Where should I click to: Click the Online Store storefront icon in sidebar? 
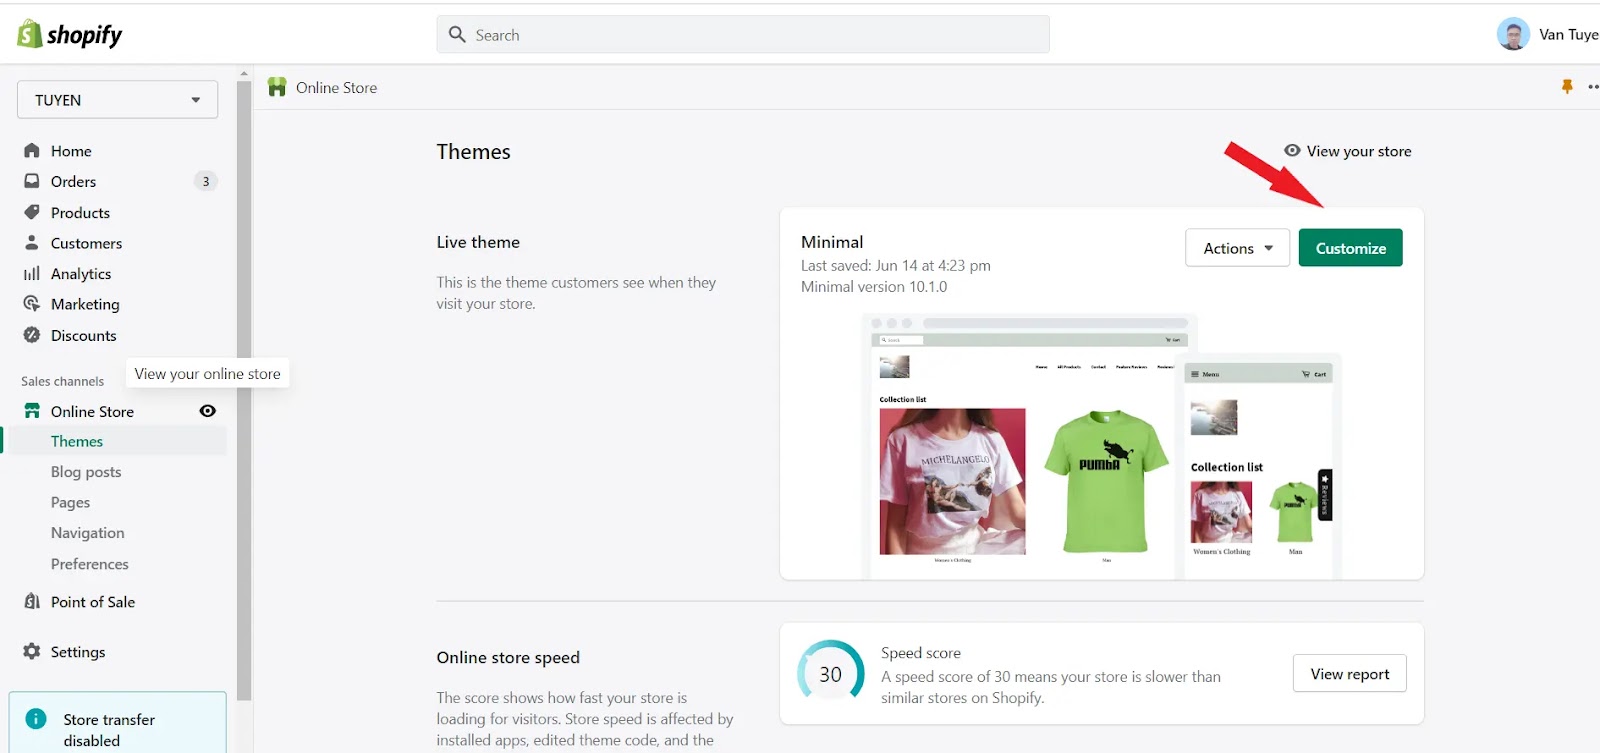(x=32, y=411)
